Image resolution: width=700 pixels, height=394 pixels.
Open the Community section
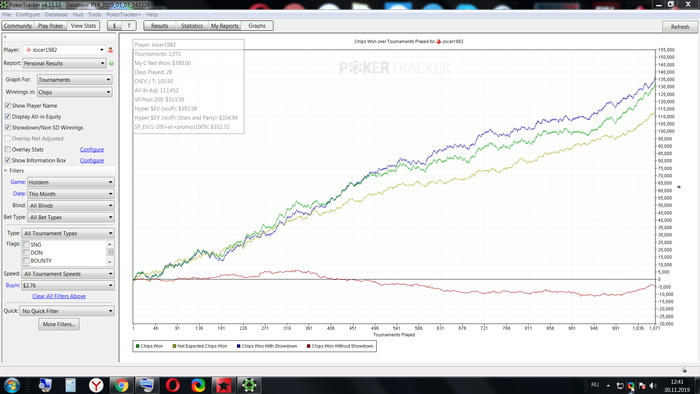[17, 26]
